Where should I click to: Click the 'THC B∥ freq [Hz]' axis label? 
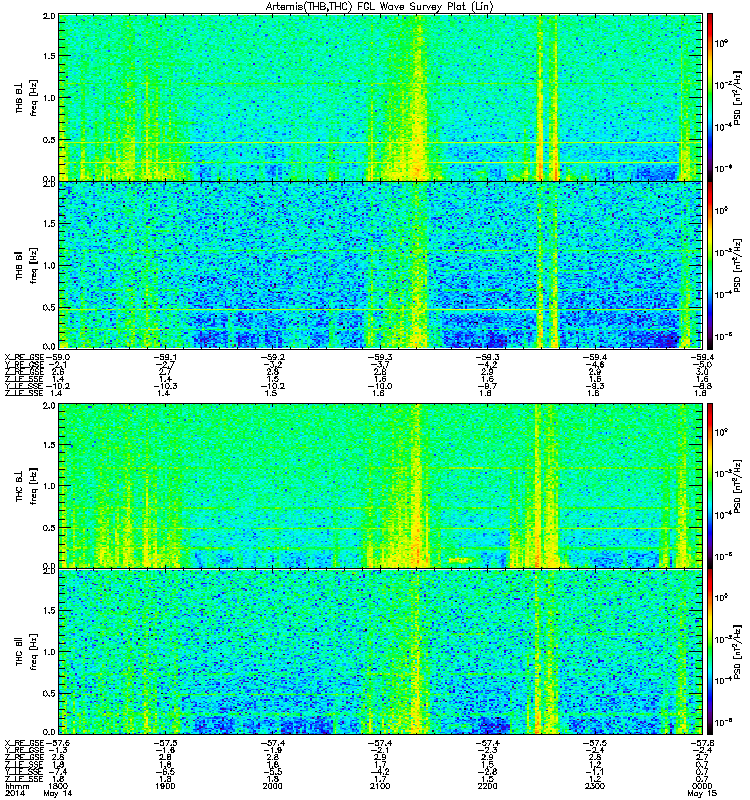[x=27, y=652]
